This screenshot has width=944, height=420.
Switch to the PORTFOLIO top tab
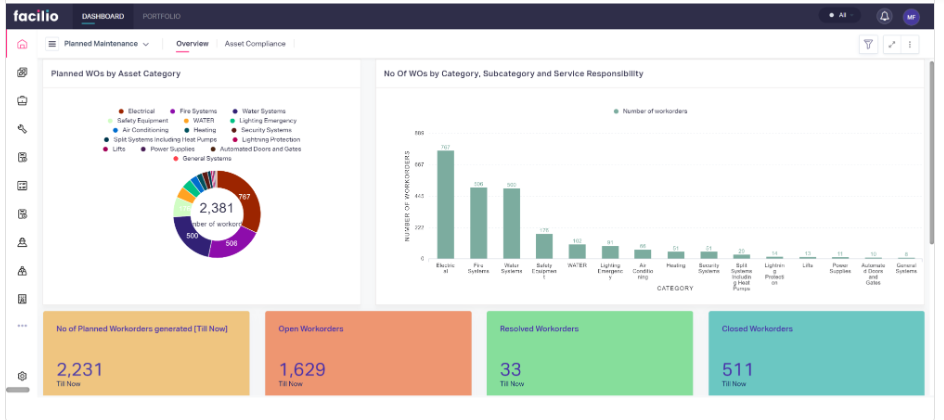pos(161,16)
